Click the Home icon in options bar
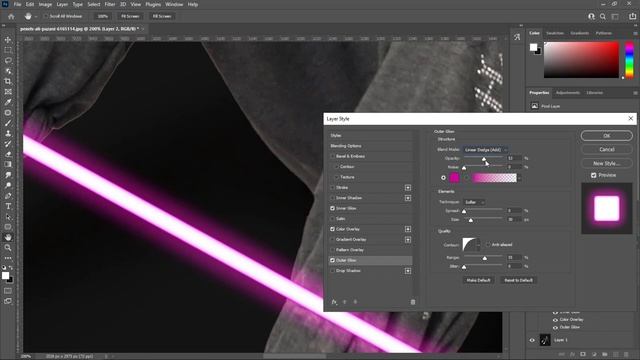 tap(11, 16)
